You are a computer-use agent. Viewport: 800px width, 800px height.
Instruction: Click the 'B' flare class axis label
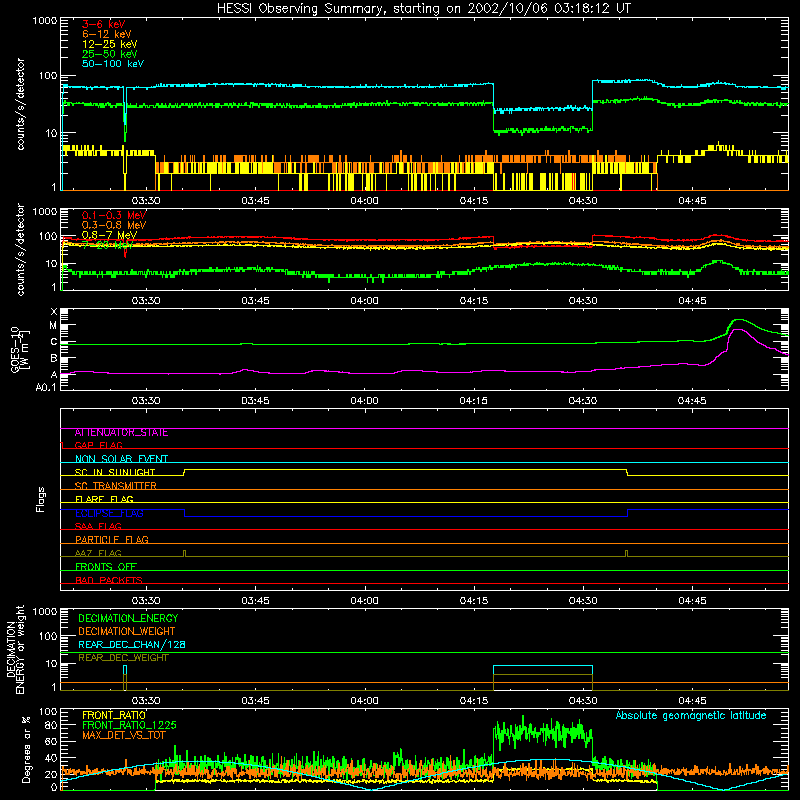point(54,358)
